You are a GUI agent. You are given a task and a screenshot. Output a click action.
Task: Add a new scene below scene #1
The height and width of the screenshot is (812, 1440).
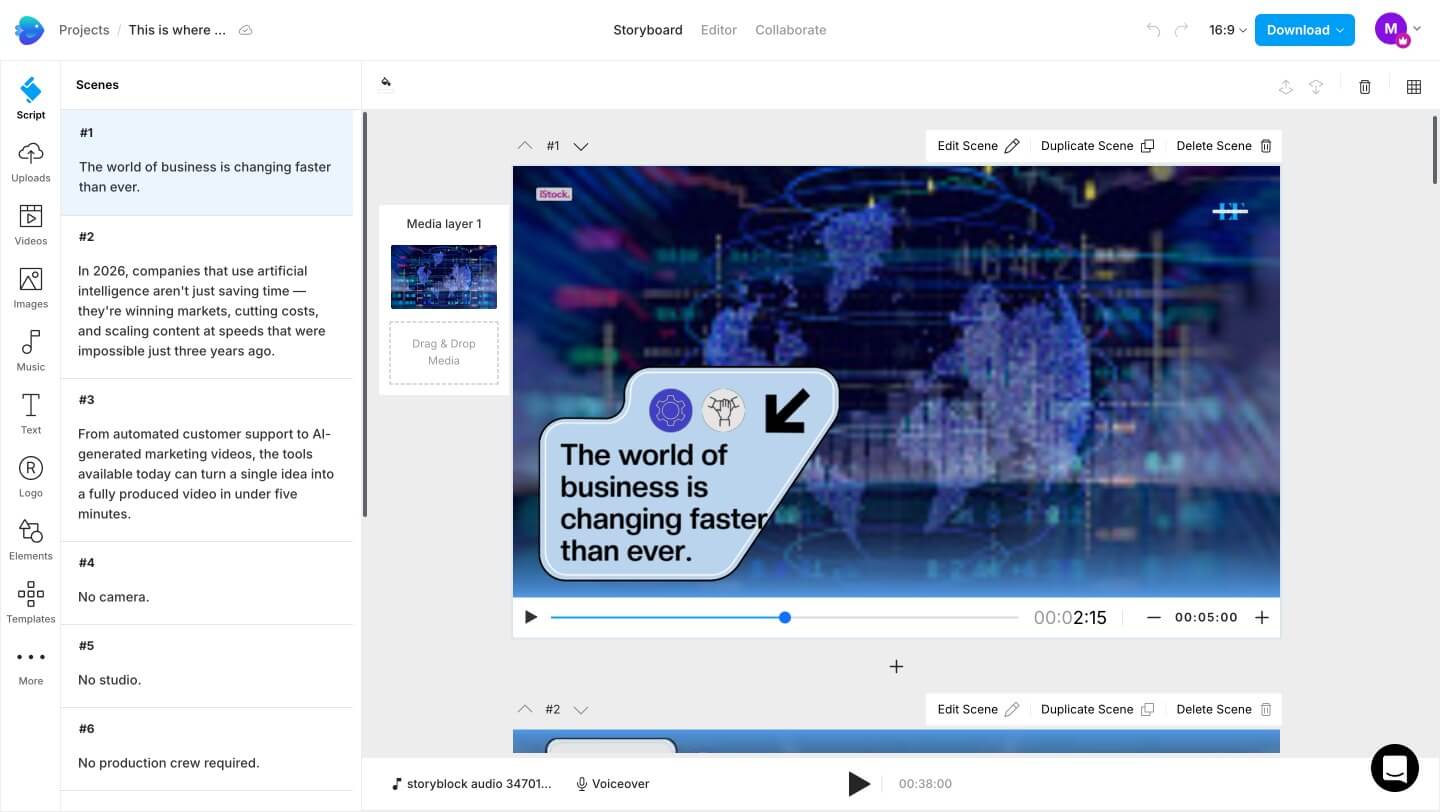click(896, 667)
